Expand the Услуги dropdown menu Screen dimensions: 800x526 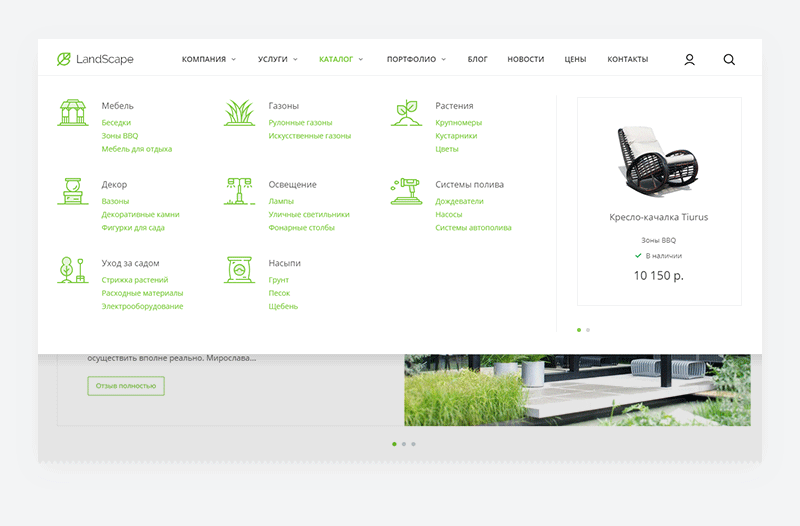pyautogui.click(x=277, y=60)
